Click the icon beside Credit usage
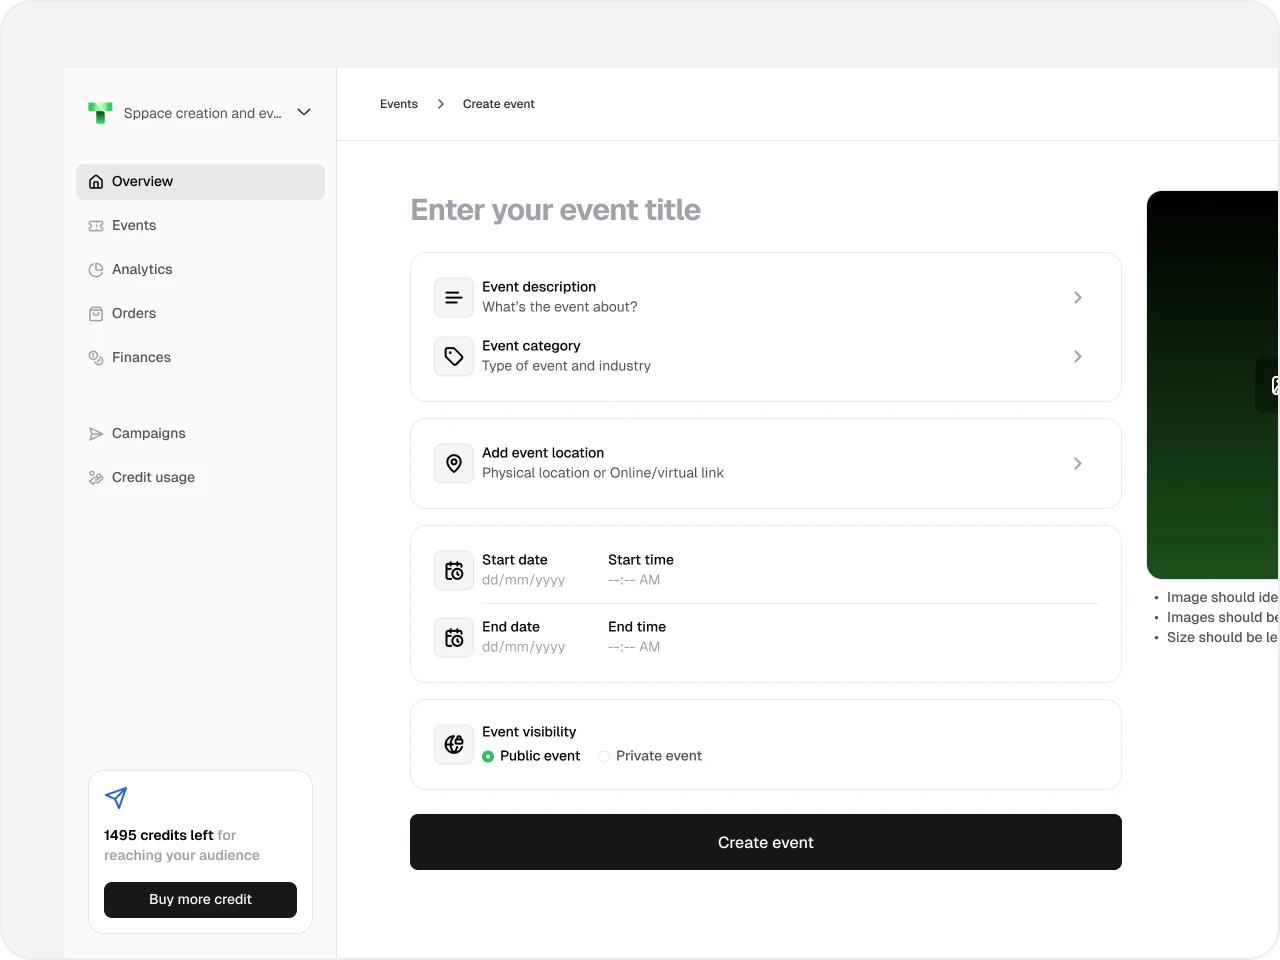1280x960 pixels. 96,478
